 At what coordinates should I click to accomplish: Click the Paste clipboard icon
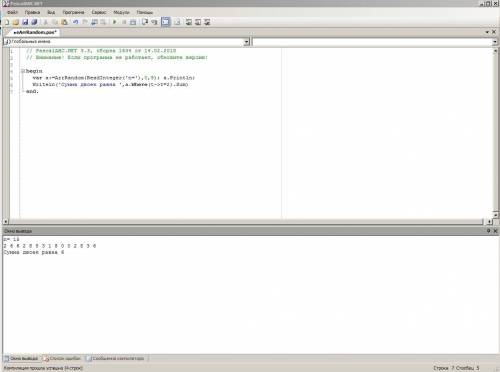tap(64, 22)
